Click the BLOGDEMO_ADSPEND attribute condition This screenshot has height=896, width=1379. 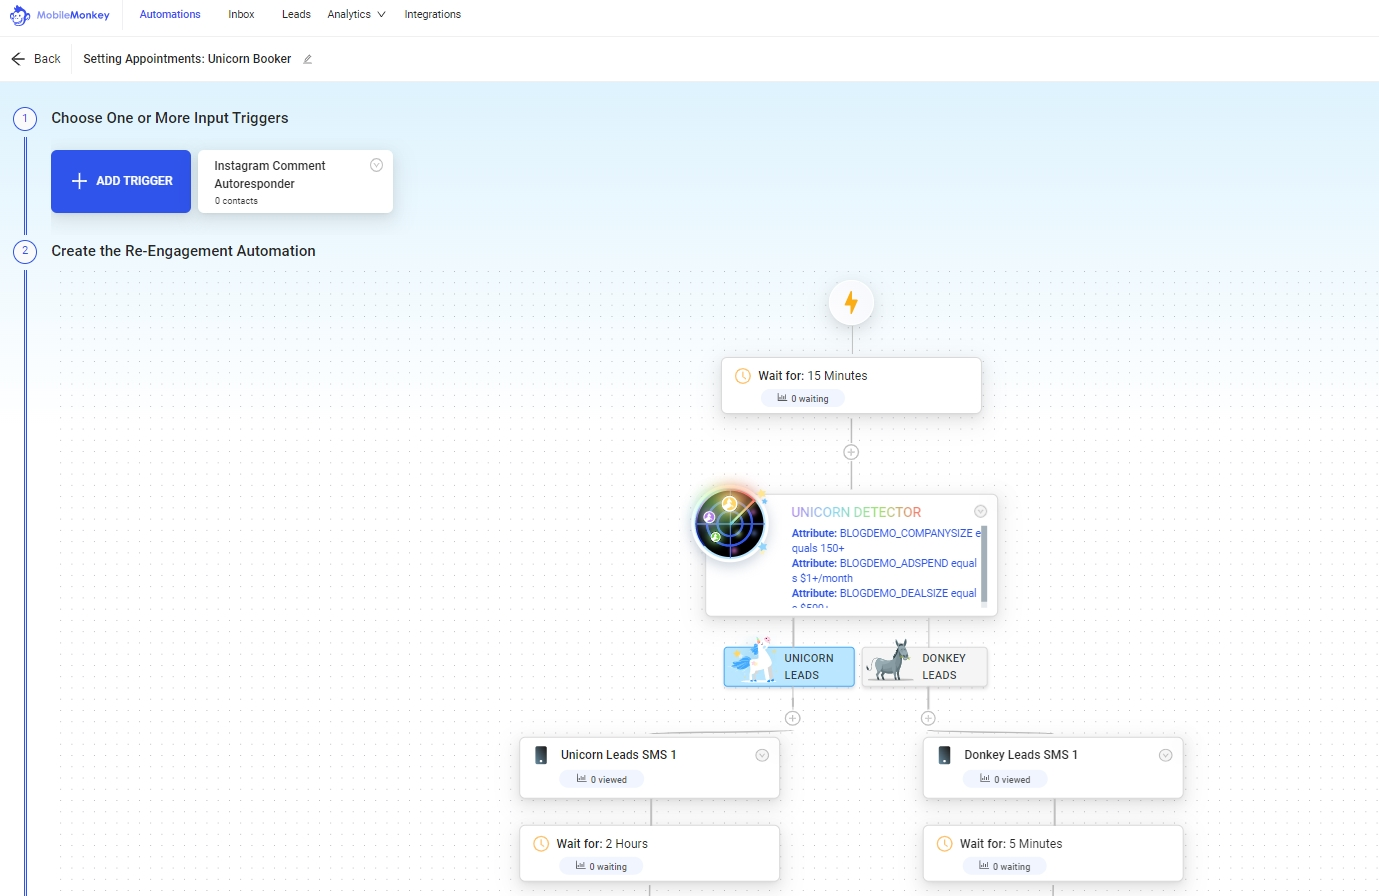(884, 570)
